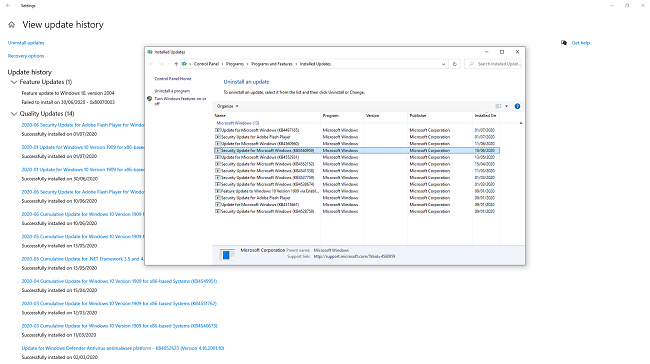
Task: Click icon of update row installed 13/05/2020
Action: [217, 157]
